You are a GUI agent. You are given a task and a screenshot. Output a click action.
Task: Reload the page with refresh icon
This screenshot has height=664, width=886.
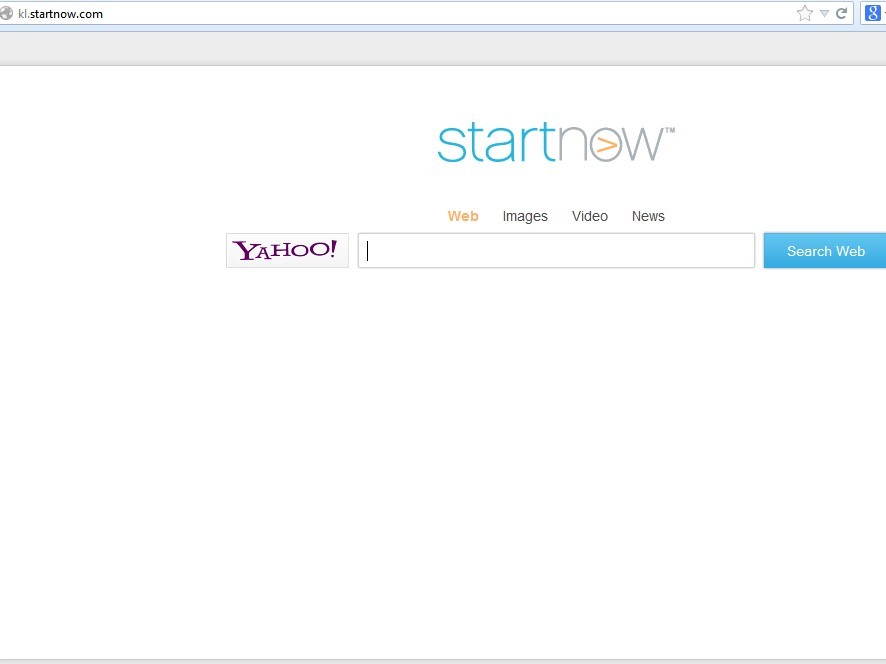(x=841, y=14)
